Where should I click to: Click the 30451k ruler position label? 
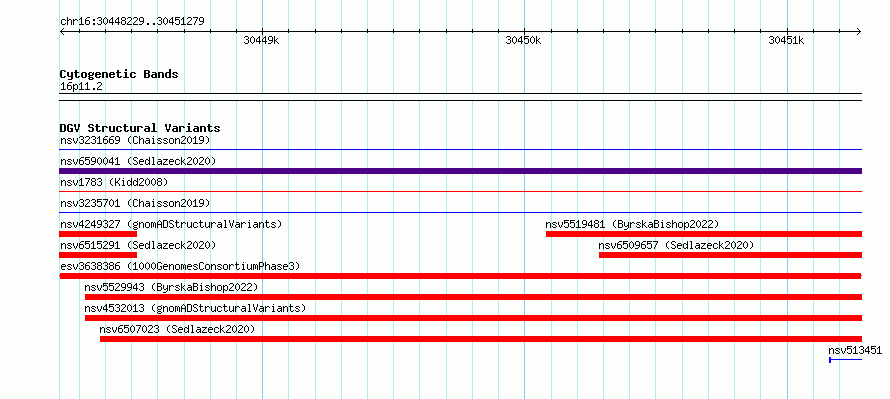[786, 40]
